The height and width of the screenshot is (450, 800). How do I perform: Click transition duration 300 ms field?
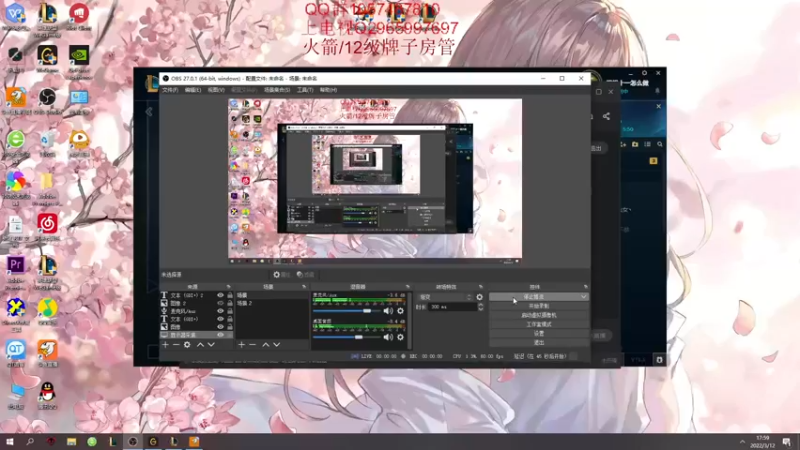453,307
